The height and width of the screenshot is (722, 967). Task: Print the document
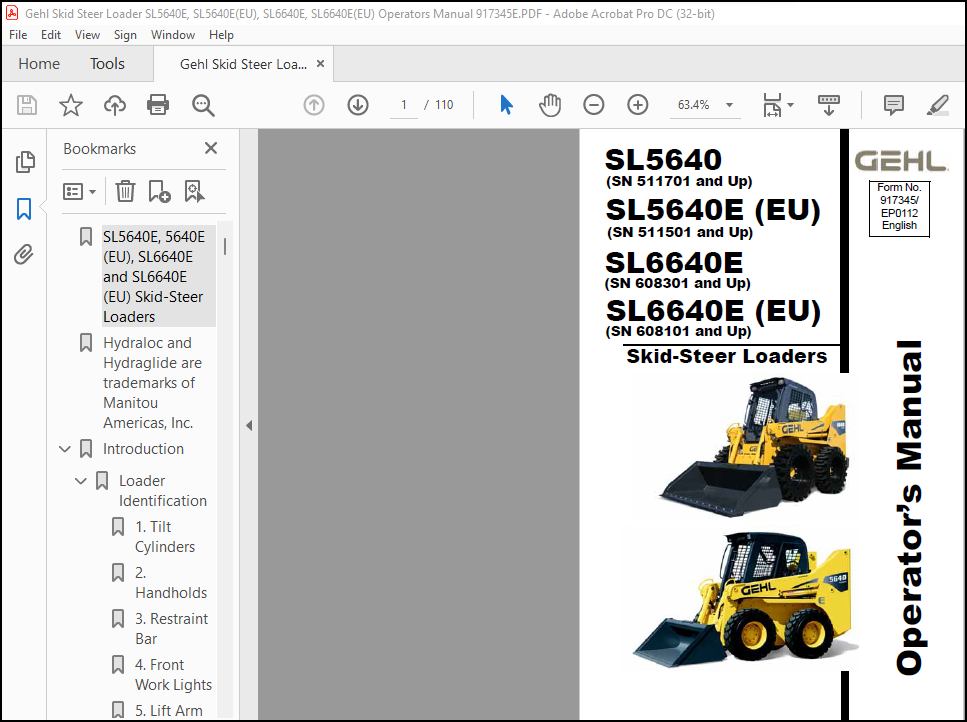(x=158, y=105)
